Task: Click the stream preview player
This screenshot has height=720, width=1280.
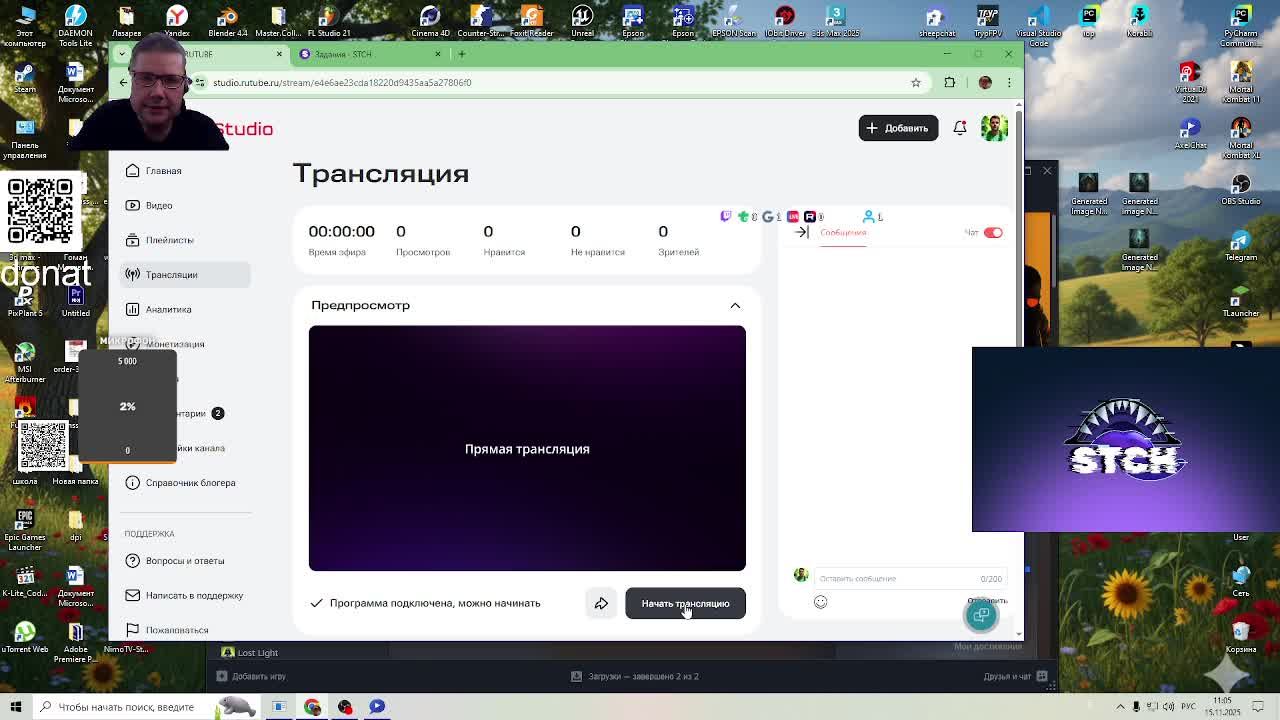Action: coord(527,448)
